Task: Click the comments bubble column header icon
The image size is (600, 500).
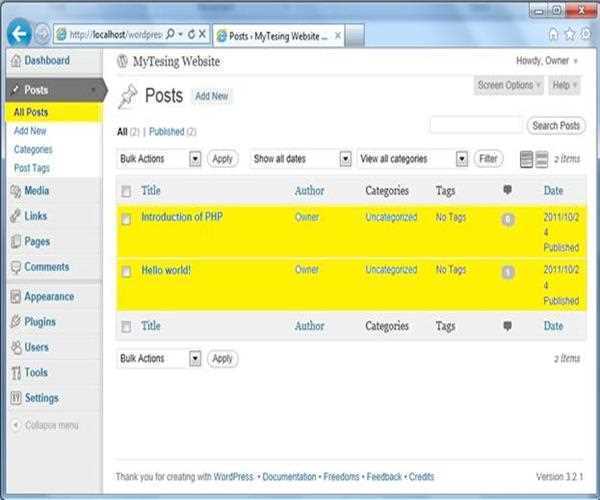Action: click(507, 190)
